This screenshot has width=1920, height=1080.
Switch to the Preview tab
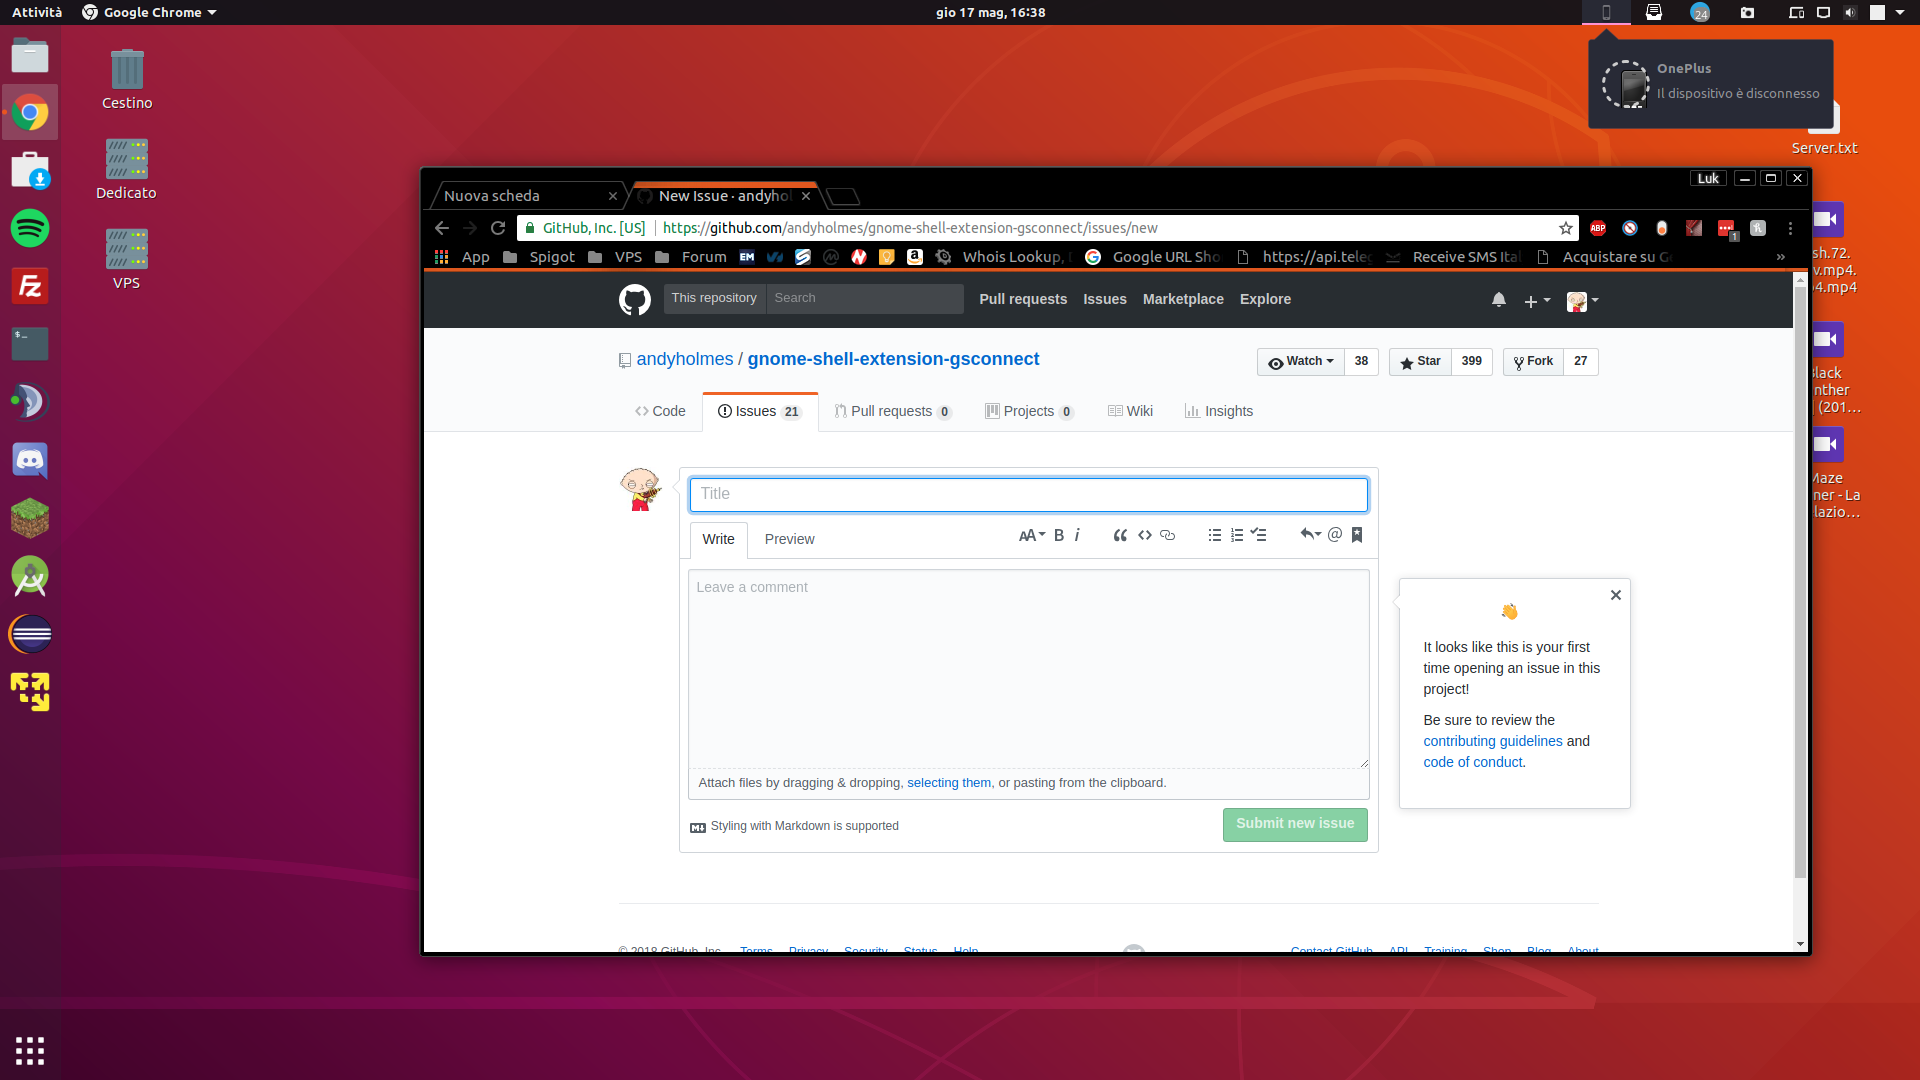[x=789, y=539]
